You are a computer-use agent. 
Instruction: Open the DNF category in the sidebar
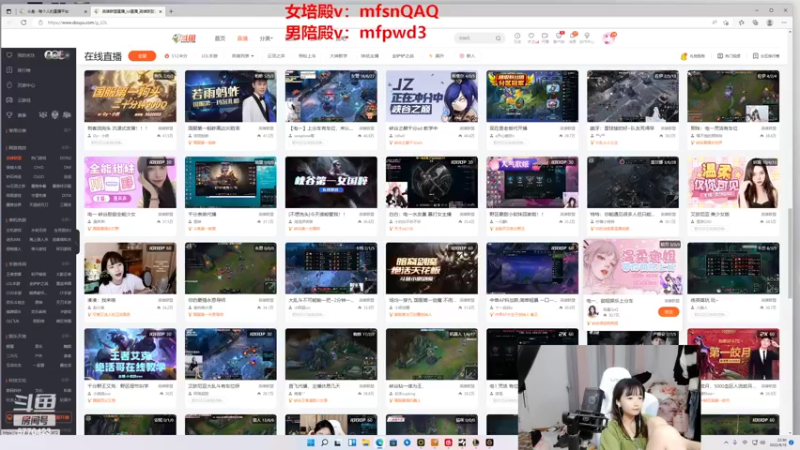click(67, 167)
